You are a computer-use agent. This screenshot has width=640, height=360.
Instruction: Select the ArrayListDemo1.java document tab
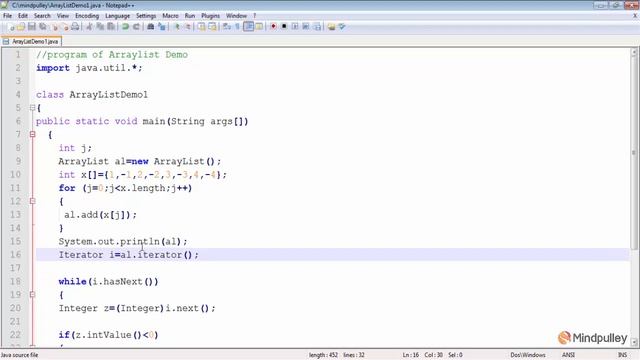point(31,41)
